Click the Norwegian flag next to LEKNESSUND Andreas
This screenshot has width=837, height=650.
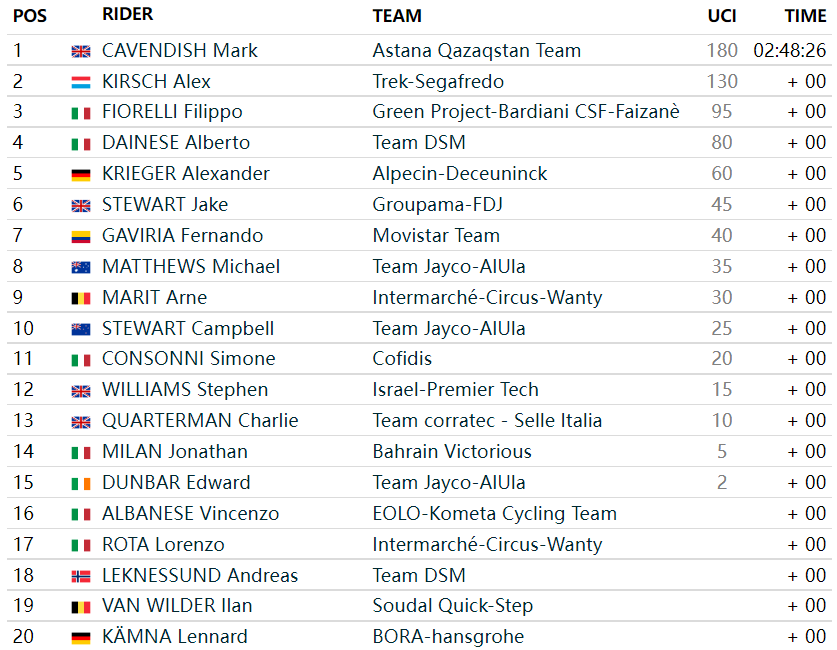click(81, 577)
